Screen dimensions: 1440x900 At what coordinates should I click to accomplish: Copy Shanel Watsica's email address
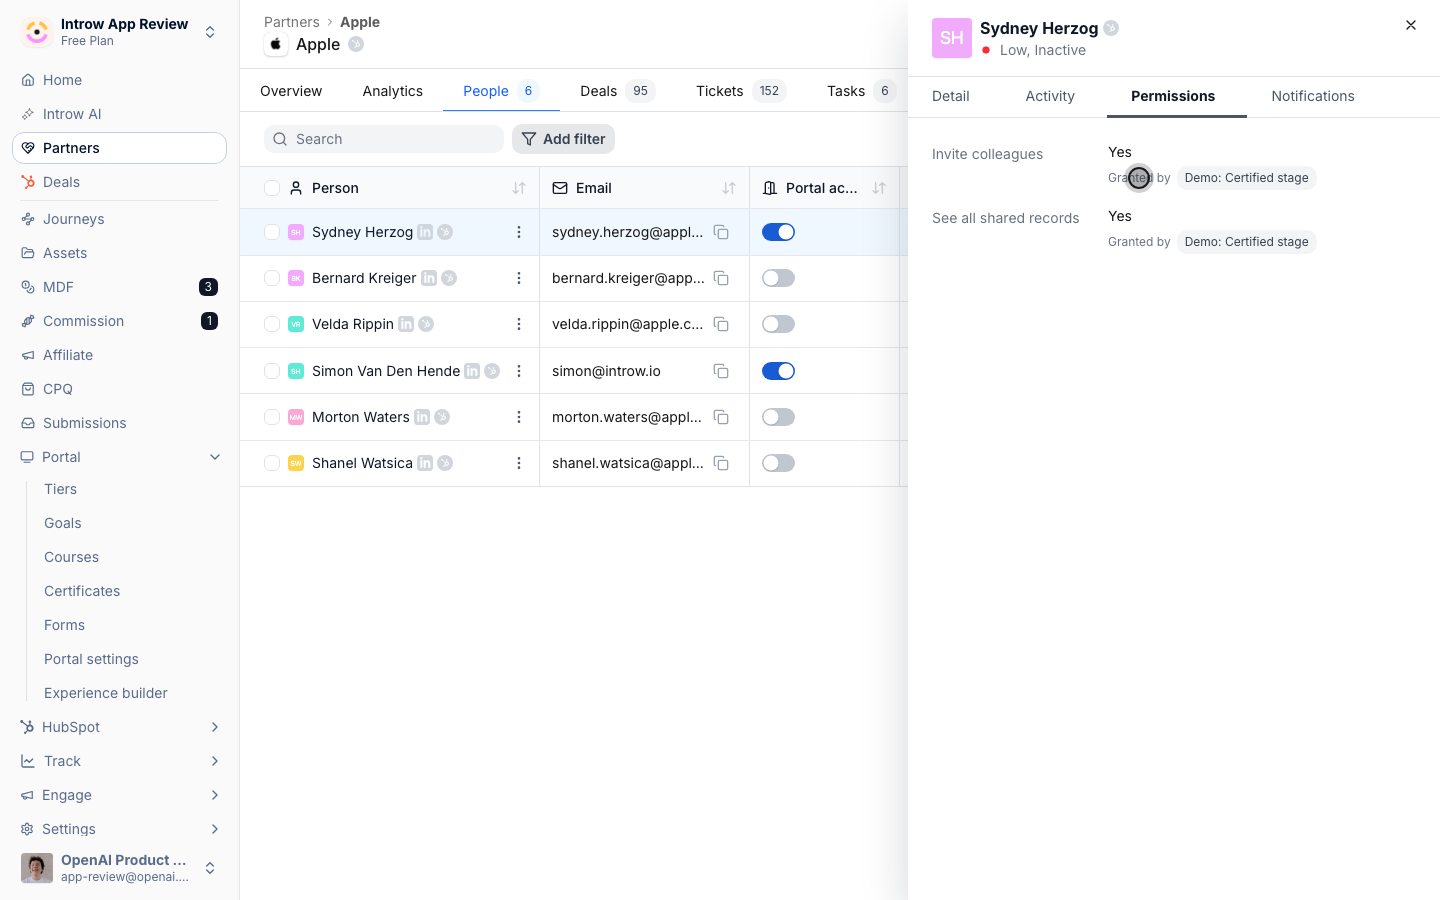(x=721, y=463)
